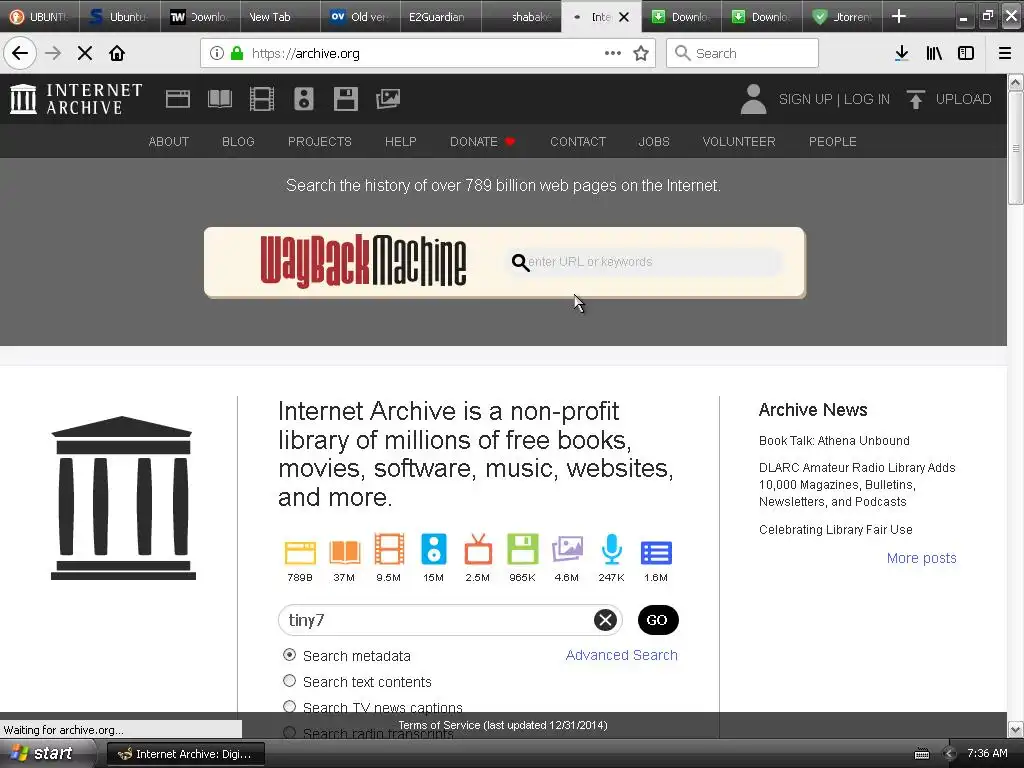1024x768 pixels.
Task: Open the Software floppy icon in header
Action: [x=345, y=99]
